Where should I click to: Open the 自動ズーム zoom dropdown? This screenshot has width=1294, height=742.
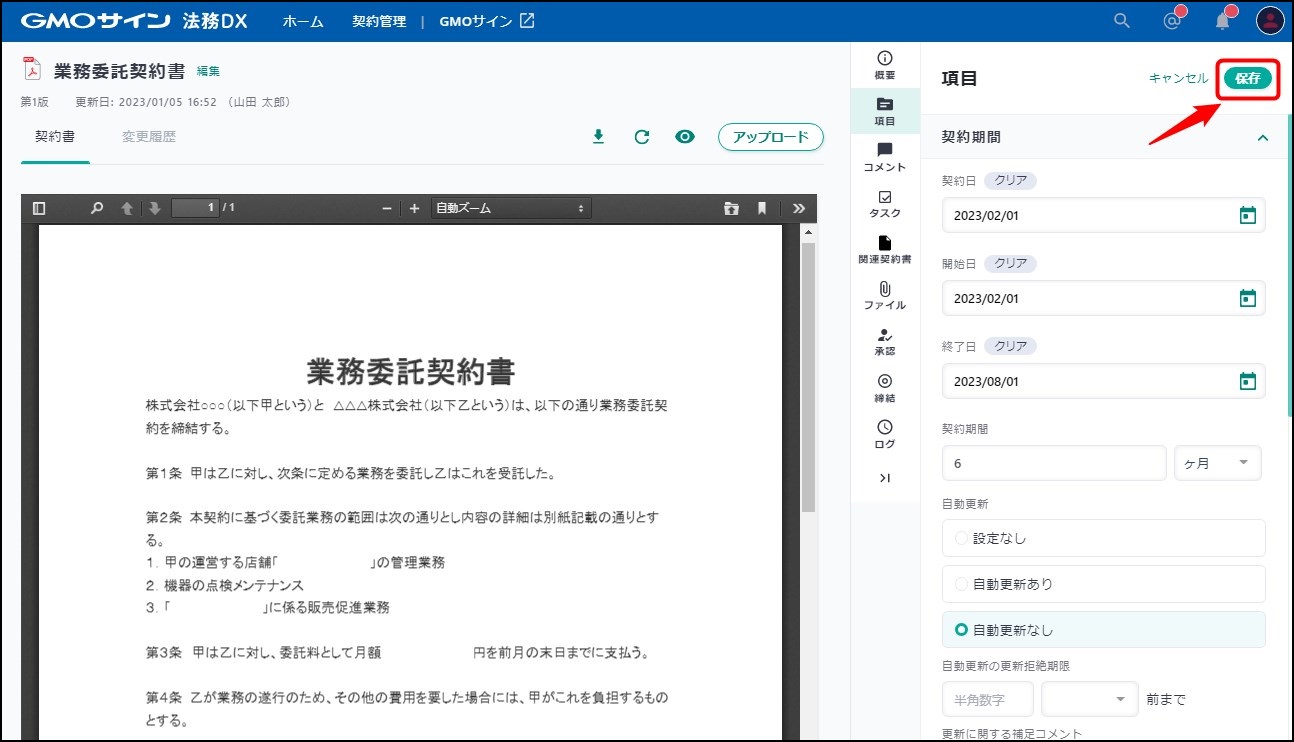click(510, 208)
